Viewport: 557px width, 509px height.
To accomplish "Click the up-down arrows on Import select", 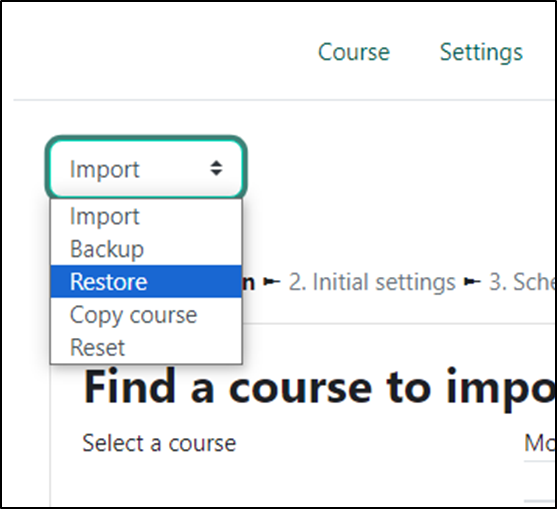I will [x=216, y=168].
